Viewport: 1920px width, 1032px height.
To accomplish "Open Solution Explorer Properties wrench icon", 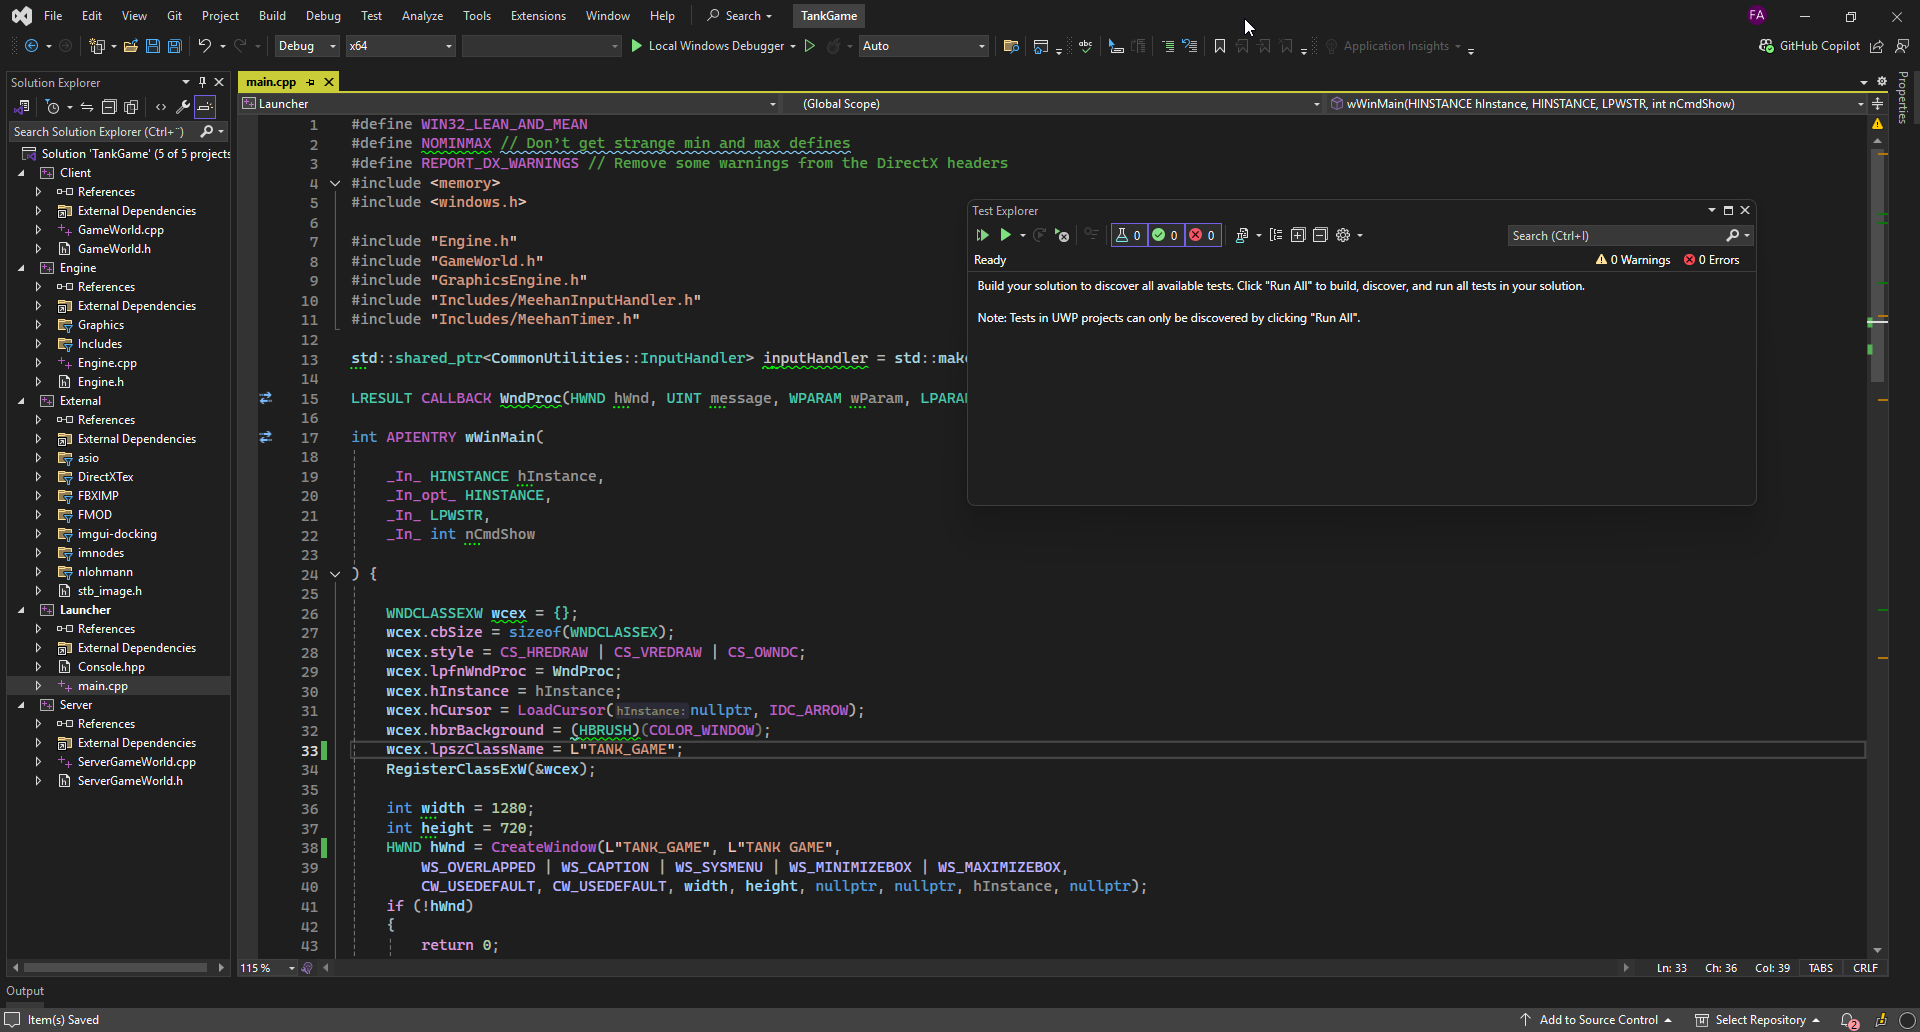I will pos(183,107).
